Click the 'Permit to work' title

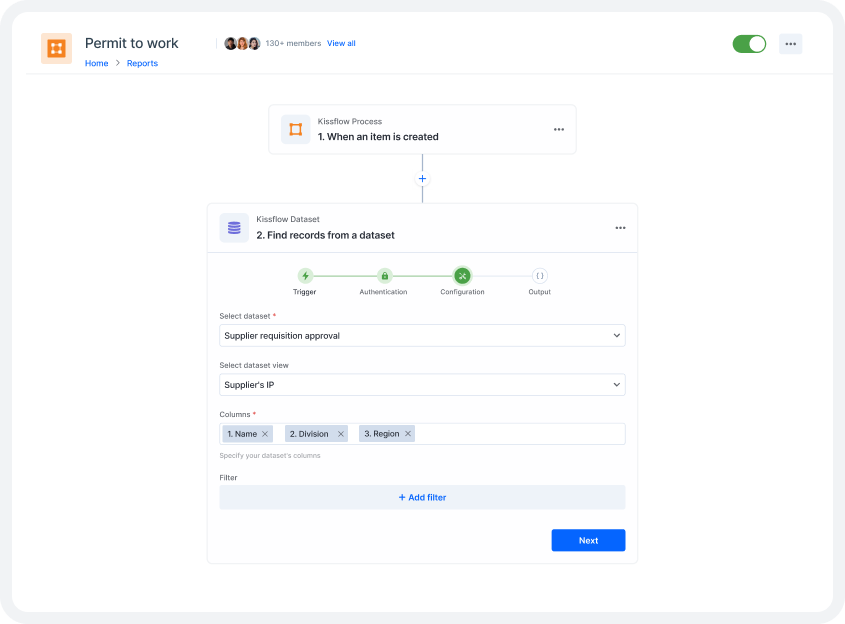click(x=131, y=43)
